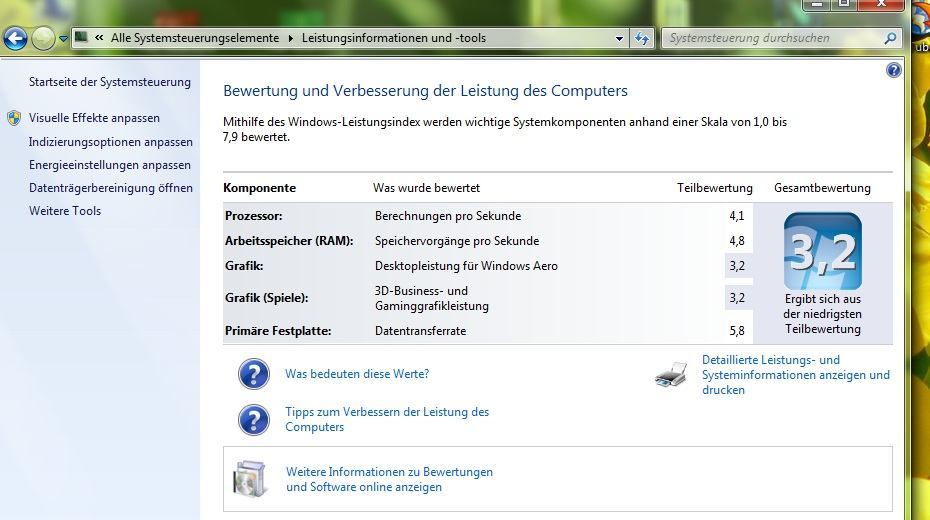
Task: Click Speichervorgänge pro Sekunde text
Action: click(457, 241)
